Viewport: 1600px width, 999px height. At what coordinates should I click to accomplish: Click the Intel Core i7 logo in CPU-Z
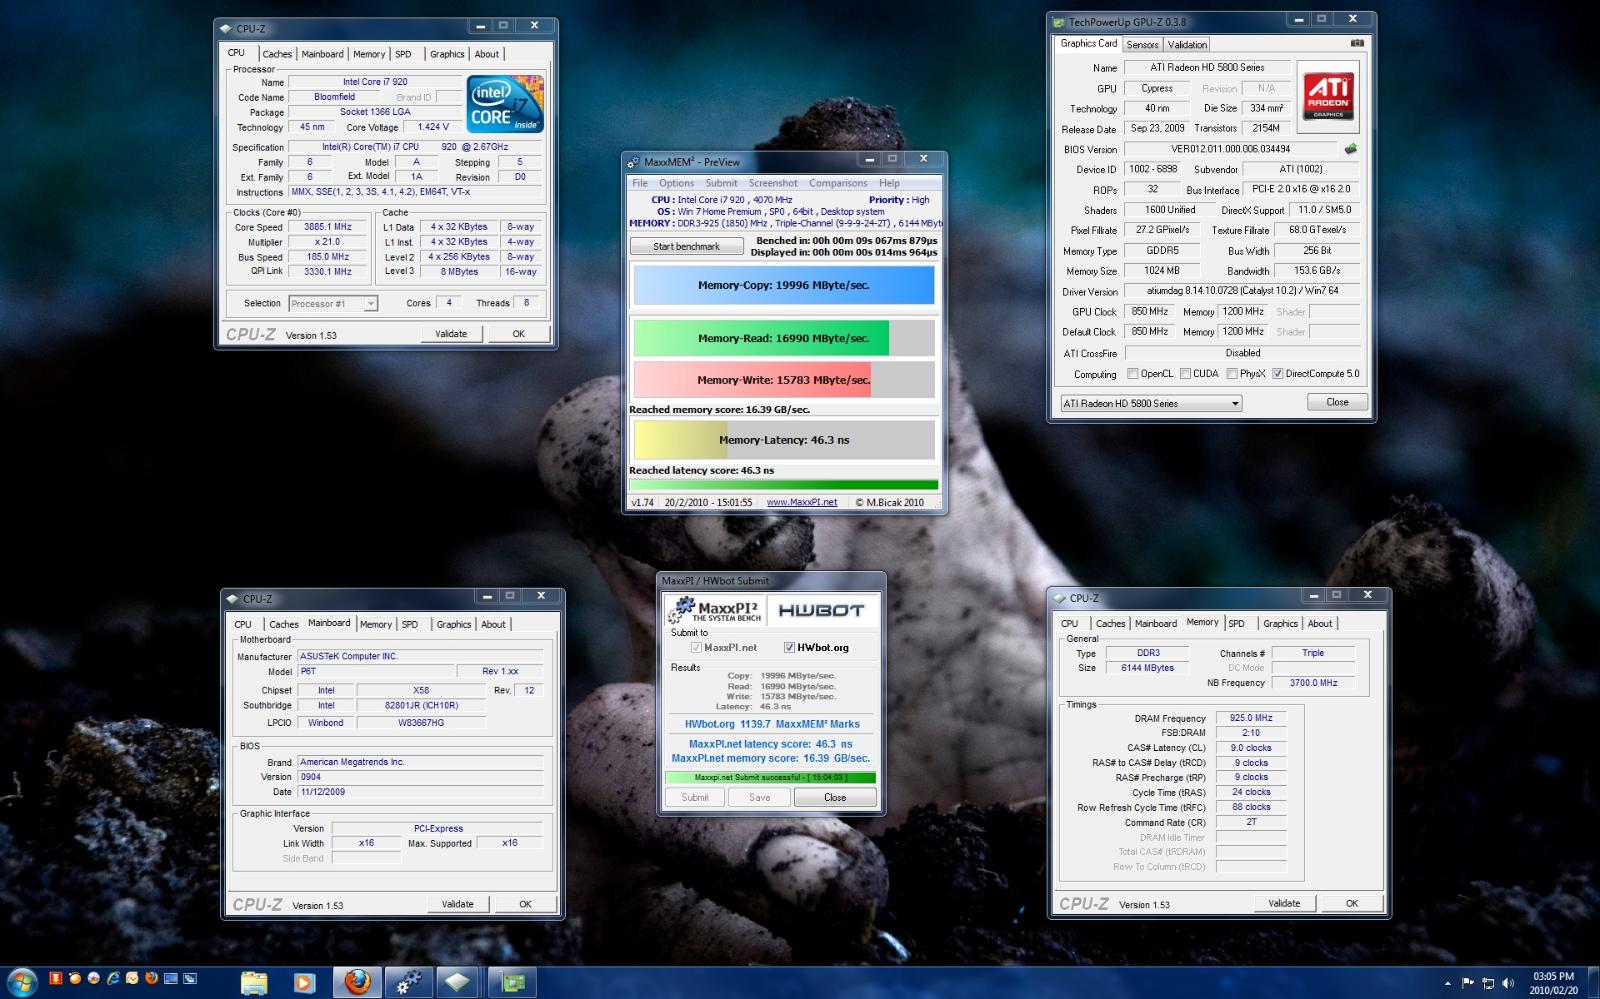click(505, 104)
